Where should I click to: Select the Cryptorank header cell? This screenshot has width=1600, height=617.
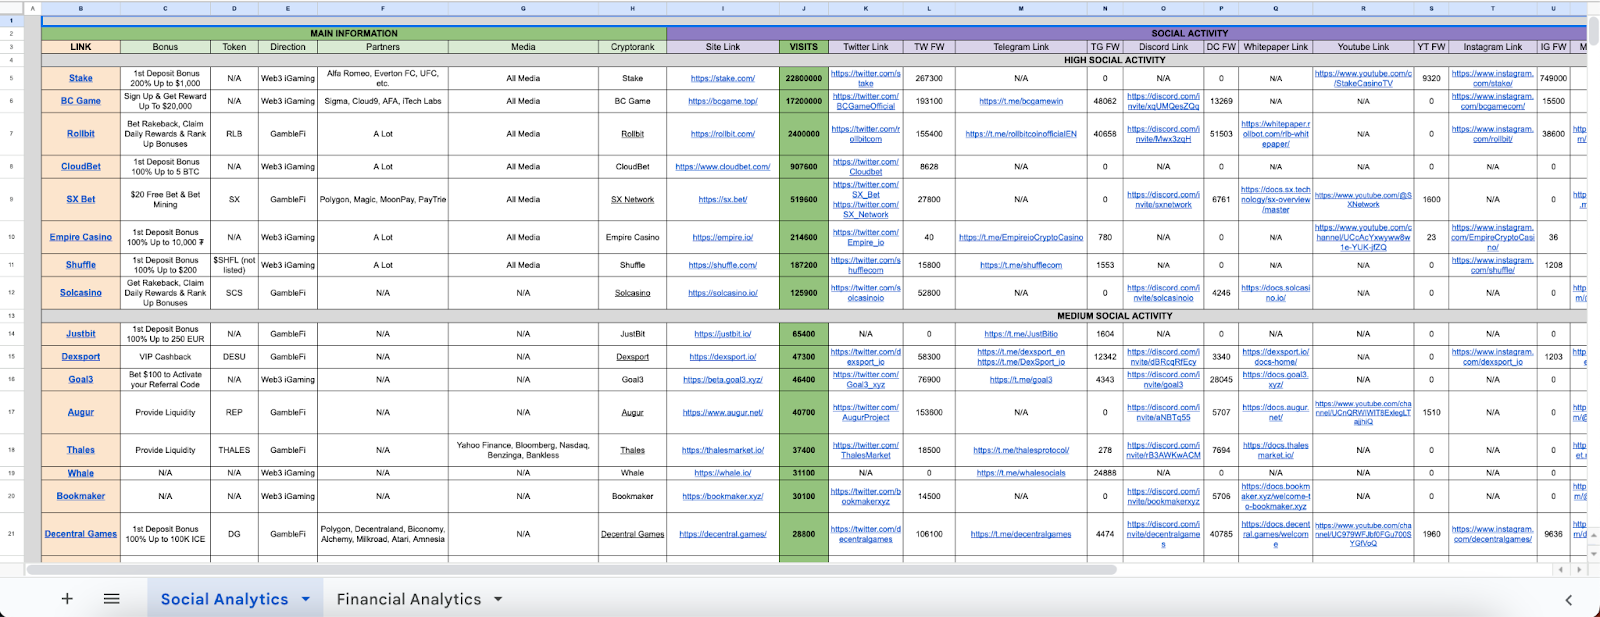[633, 47]
